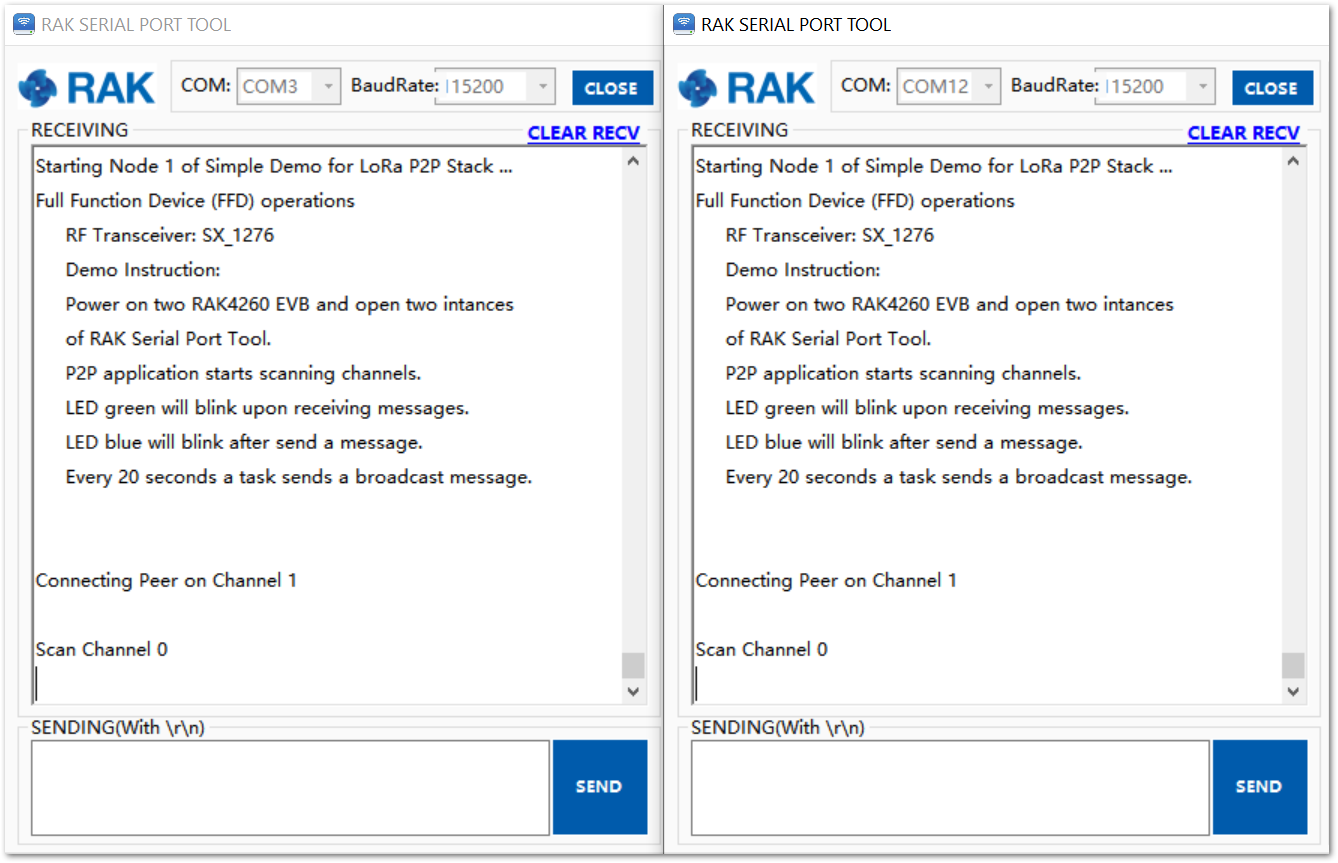Click the RAK logo in left window
Image resolution: width=1338 pixels, height=863 pixels.
coord(86,88)
